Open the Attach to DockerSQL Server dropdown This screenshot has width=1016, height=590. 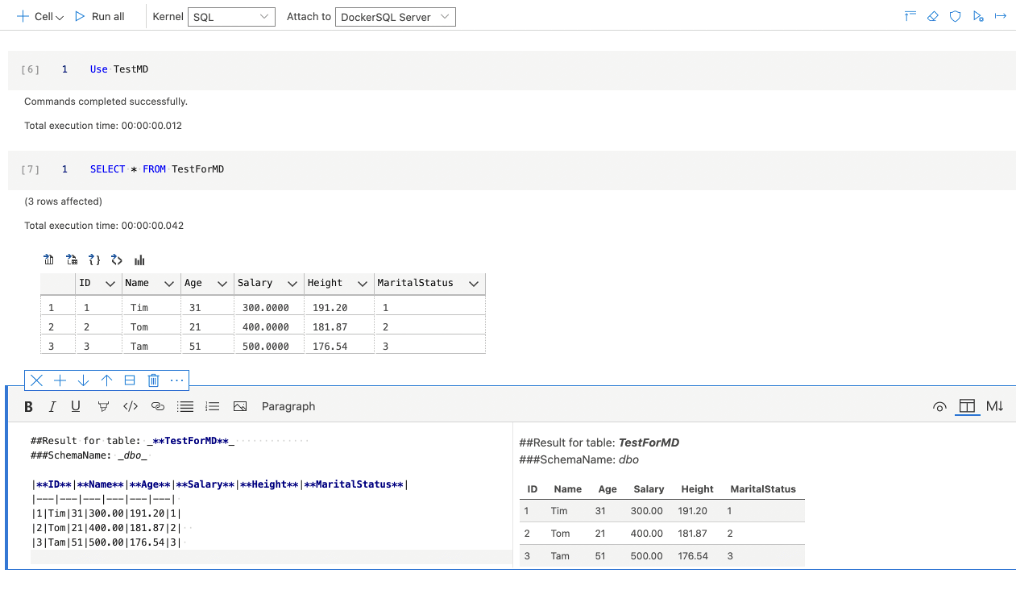(395, 17)
